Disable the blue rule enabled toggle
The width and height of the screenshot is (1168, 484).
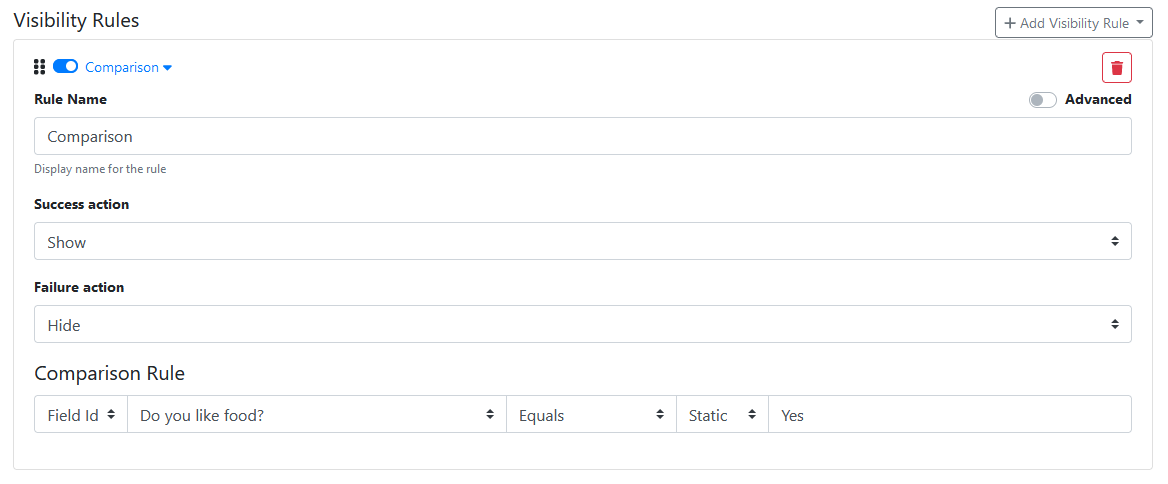(x=66, y=67)
